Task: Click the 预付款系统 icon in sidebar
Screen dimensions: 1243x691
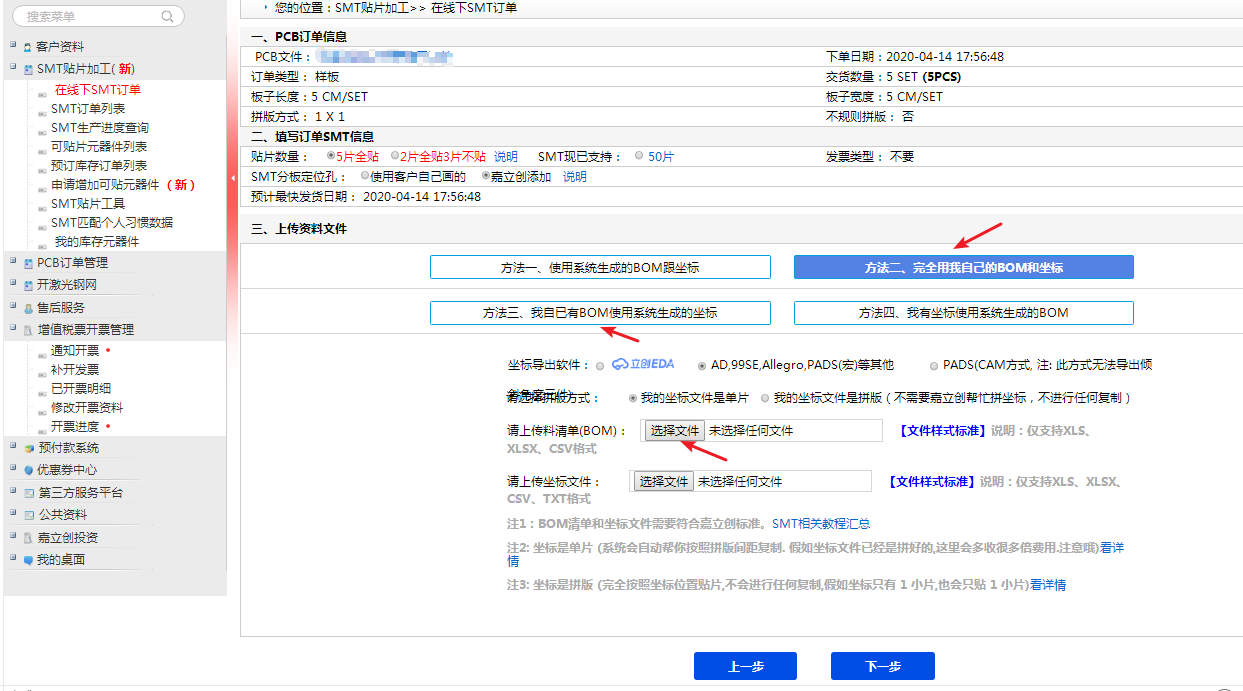Action: 28,448
